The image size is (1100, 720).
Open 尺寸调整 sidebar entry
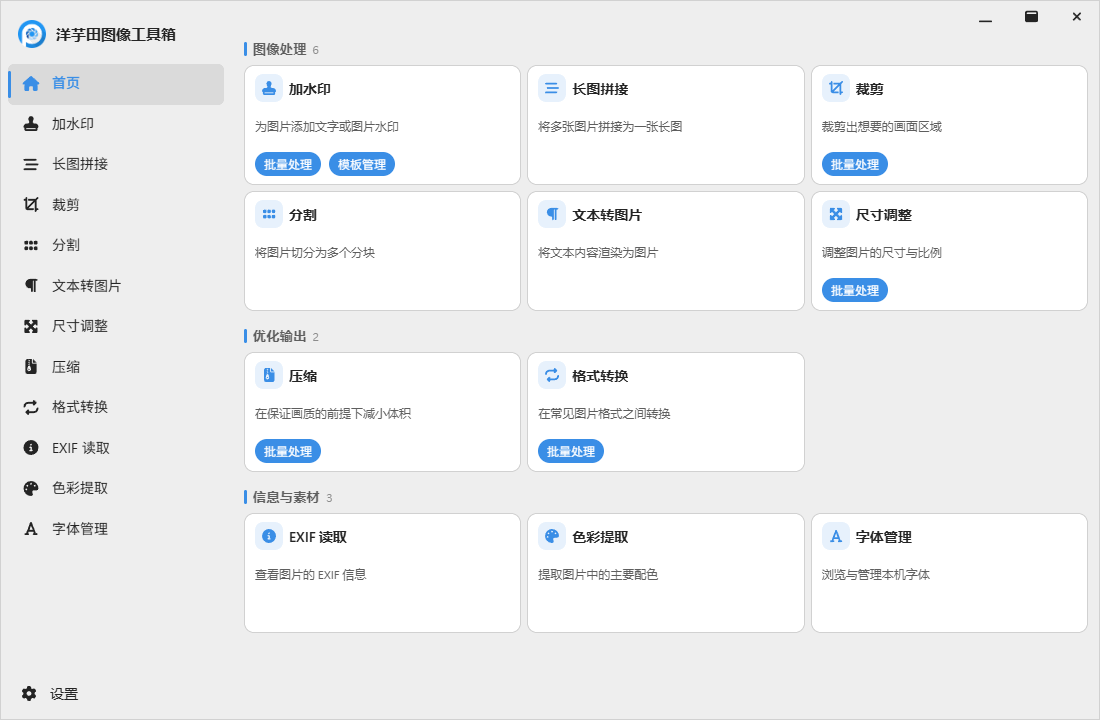point(116,326)
